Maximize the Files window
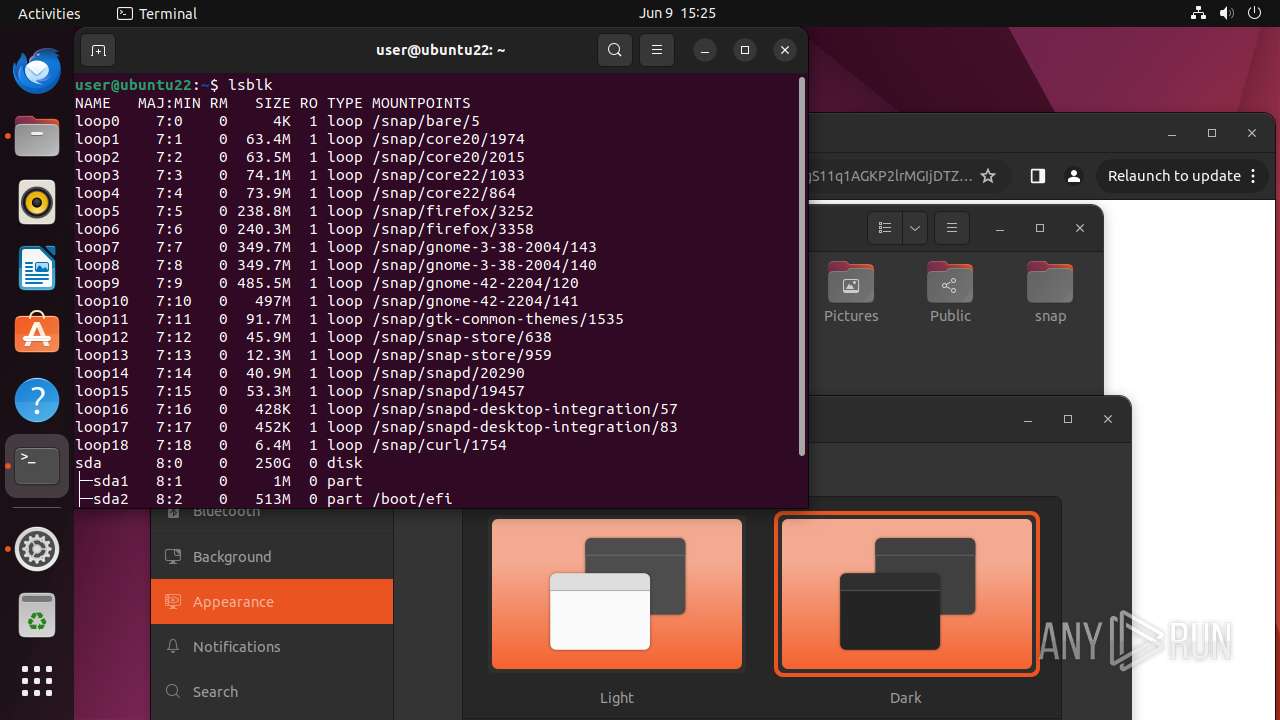The height and width of the screenshot is (720, 1280). coord(1040,228)
